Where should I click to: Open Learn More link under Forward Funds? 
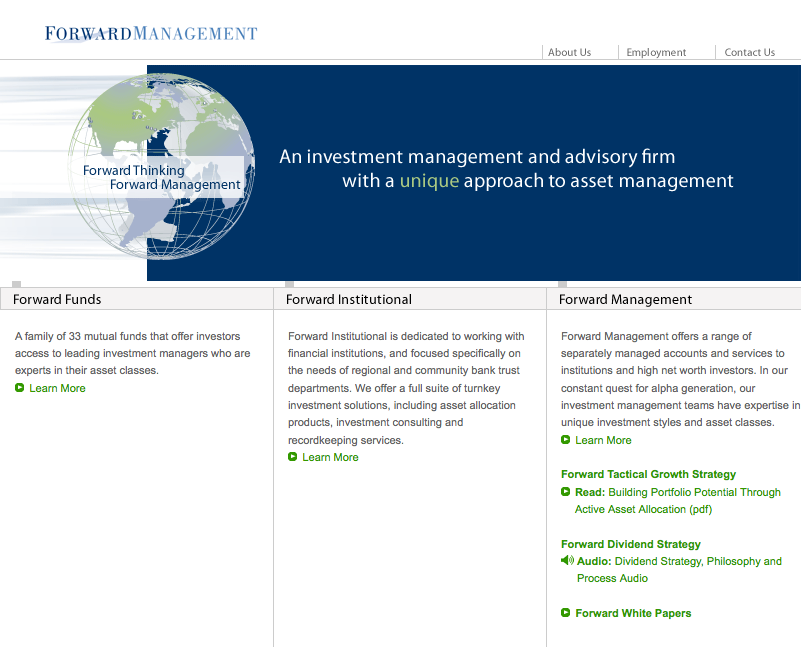[x=57, y=388]
